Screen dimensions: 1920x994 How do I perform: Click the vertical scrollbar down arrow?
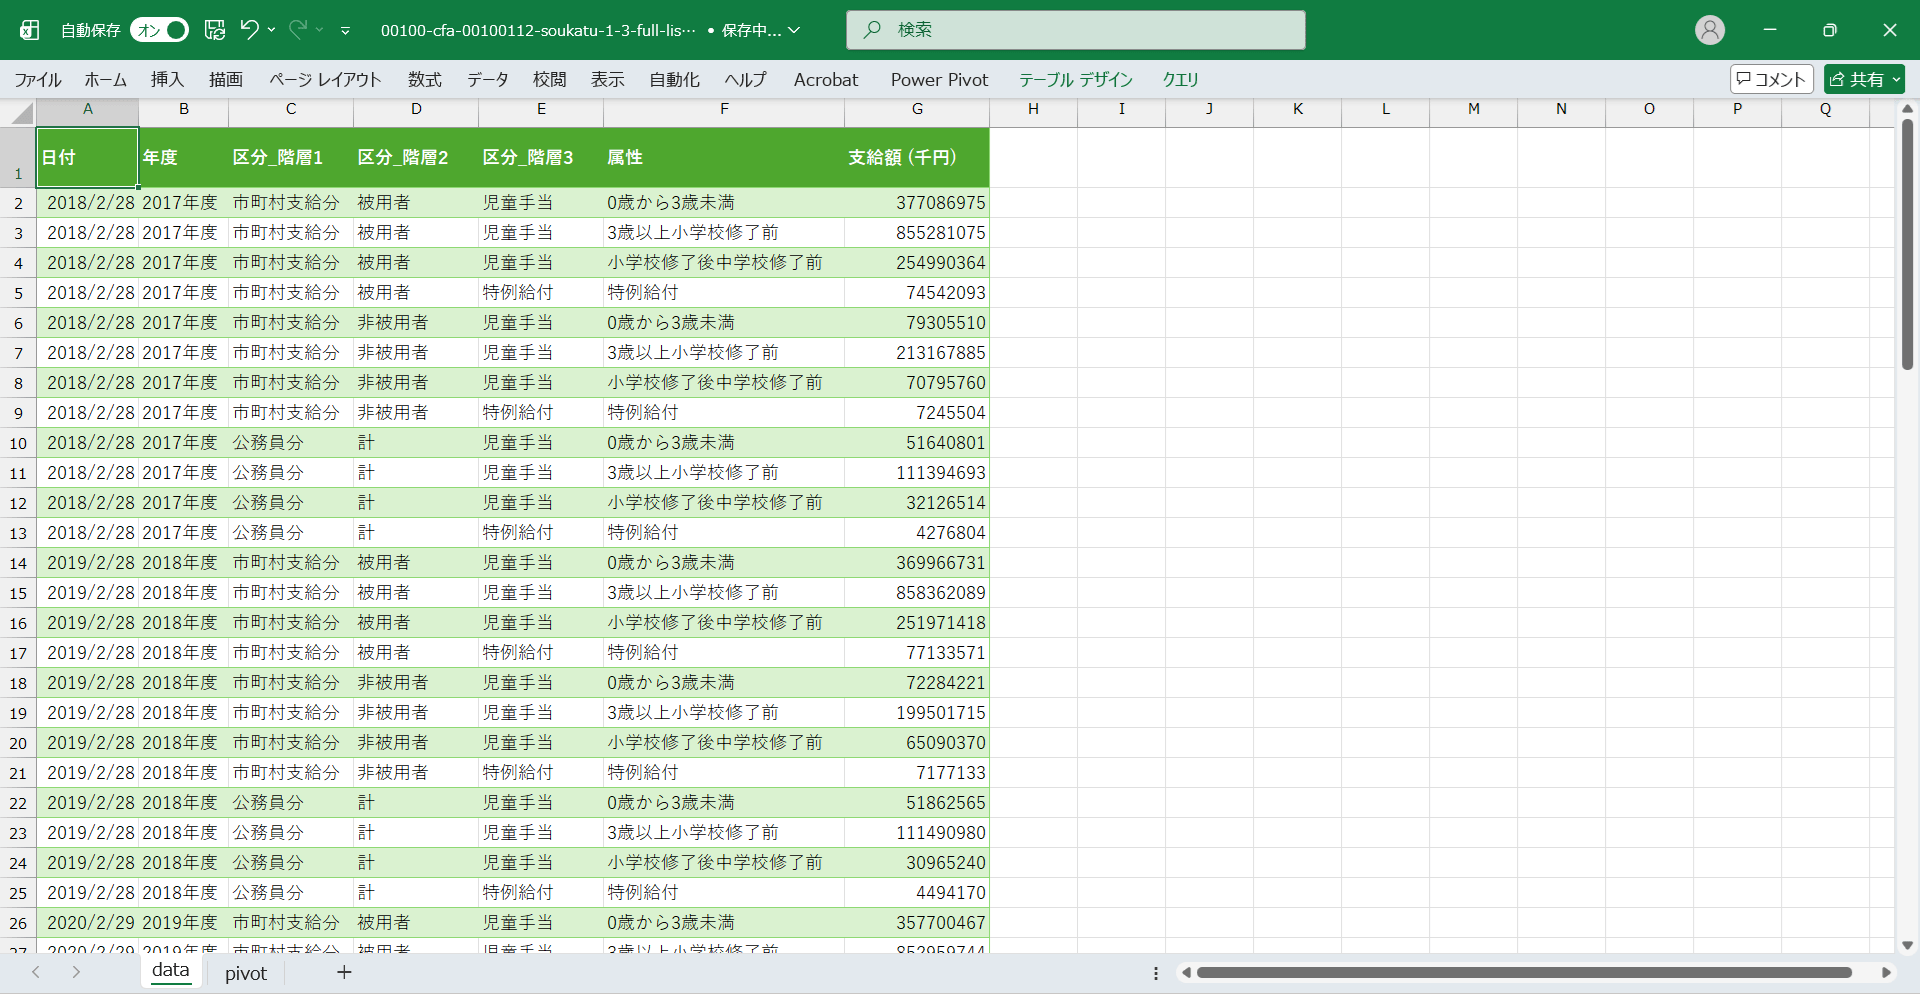1907,945
